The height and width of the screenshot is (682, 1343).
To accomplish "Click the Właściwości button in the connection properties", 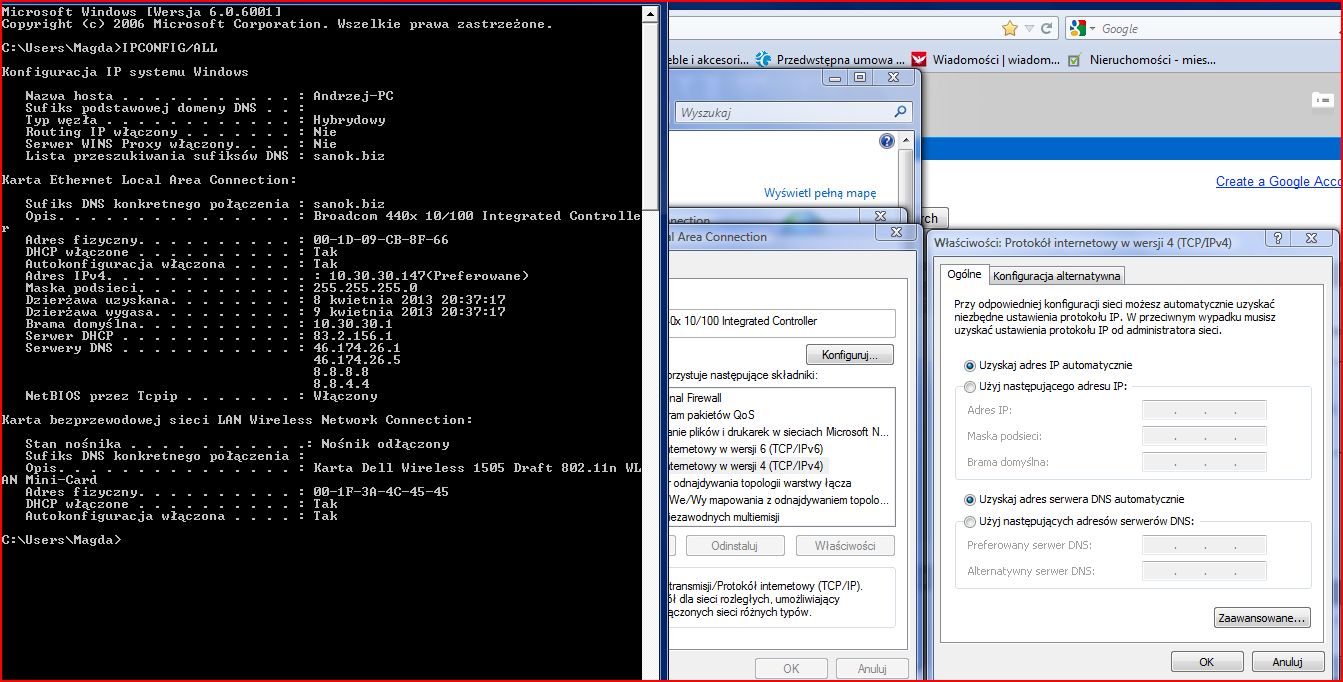I will click(x=845, y=546).
